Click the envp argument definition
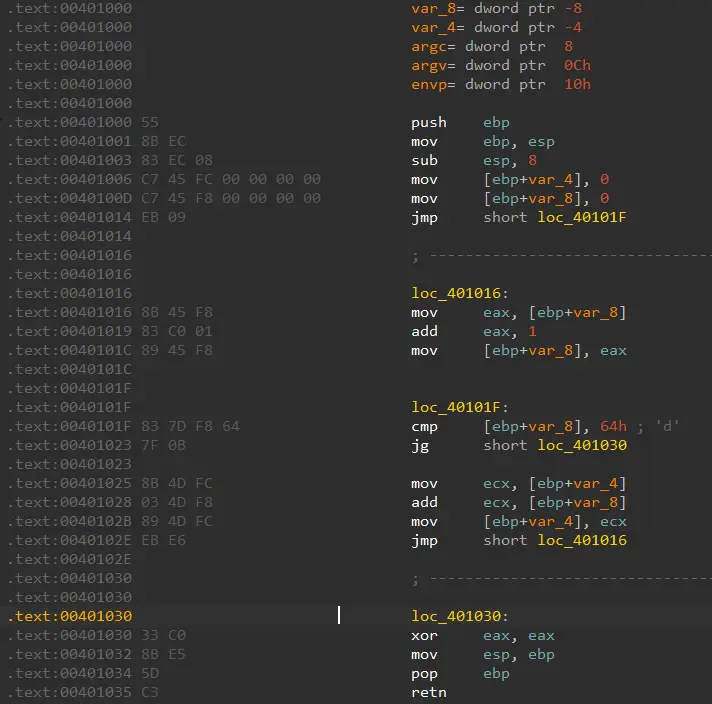 501,85
